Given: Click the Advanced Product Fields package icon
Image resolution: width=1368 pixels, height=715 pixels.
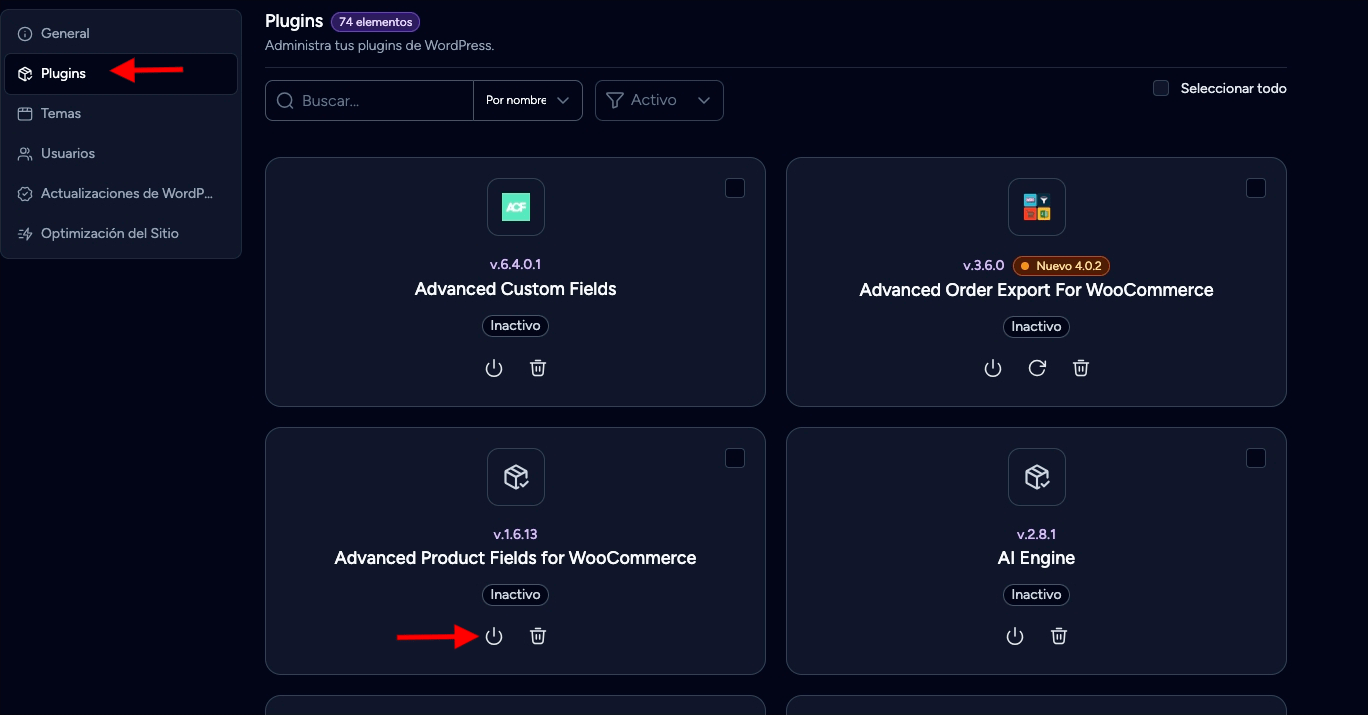Looking at the screenshot, I should [x=516, y=477].
